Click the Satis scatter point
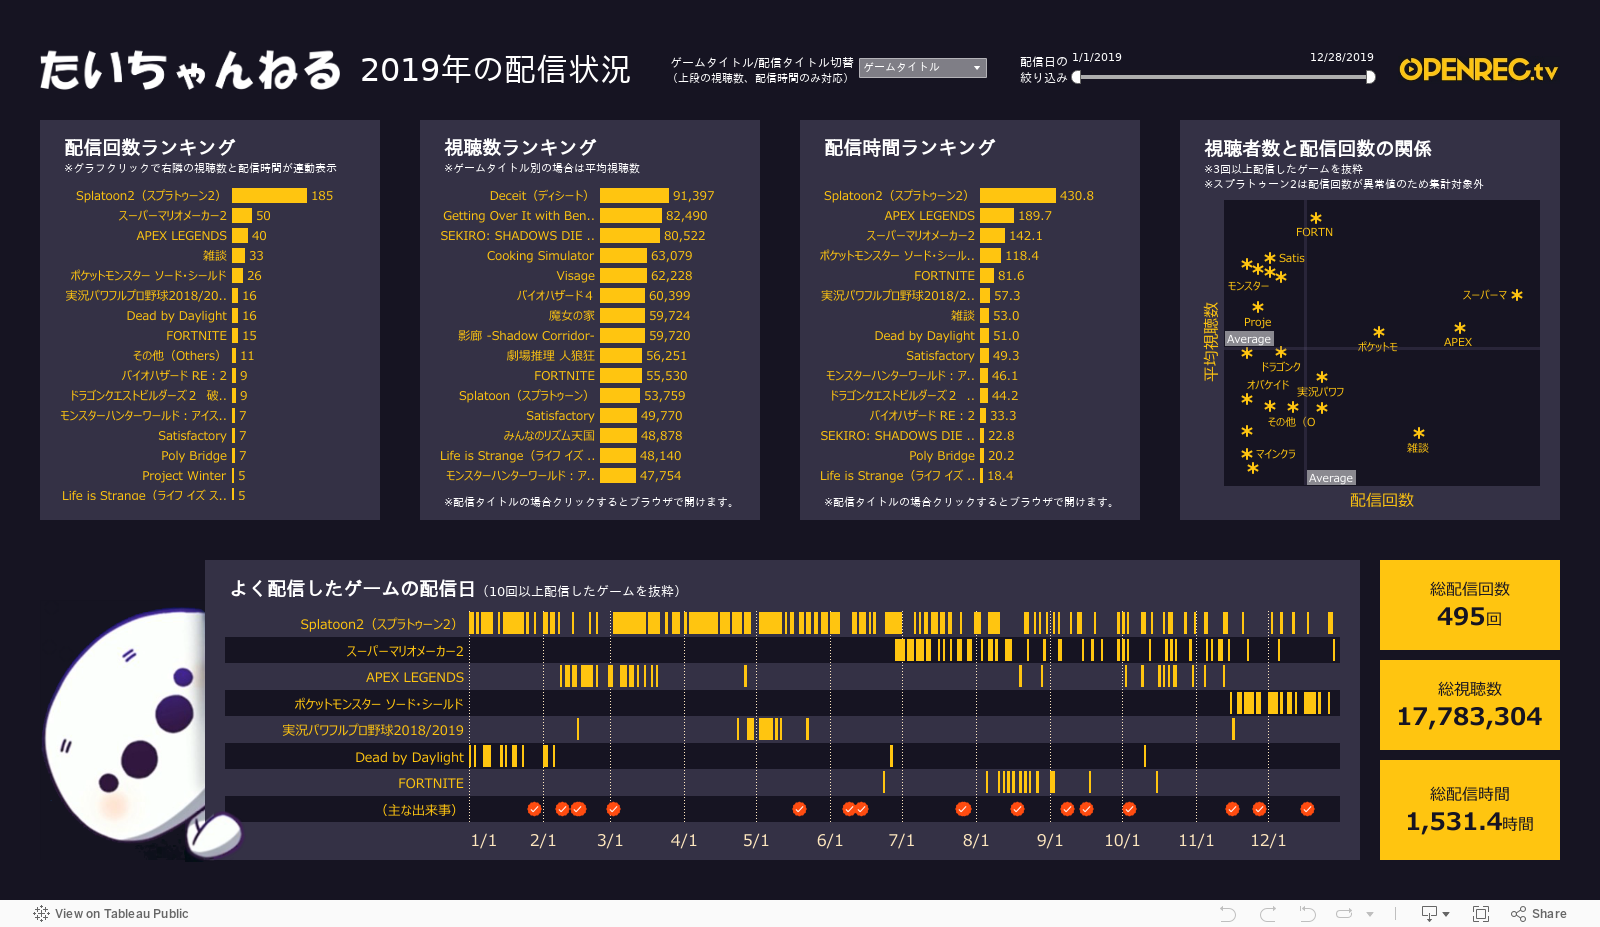 coord(1270,258)
